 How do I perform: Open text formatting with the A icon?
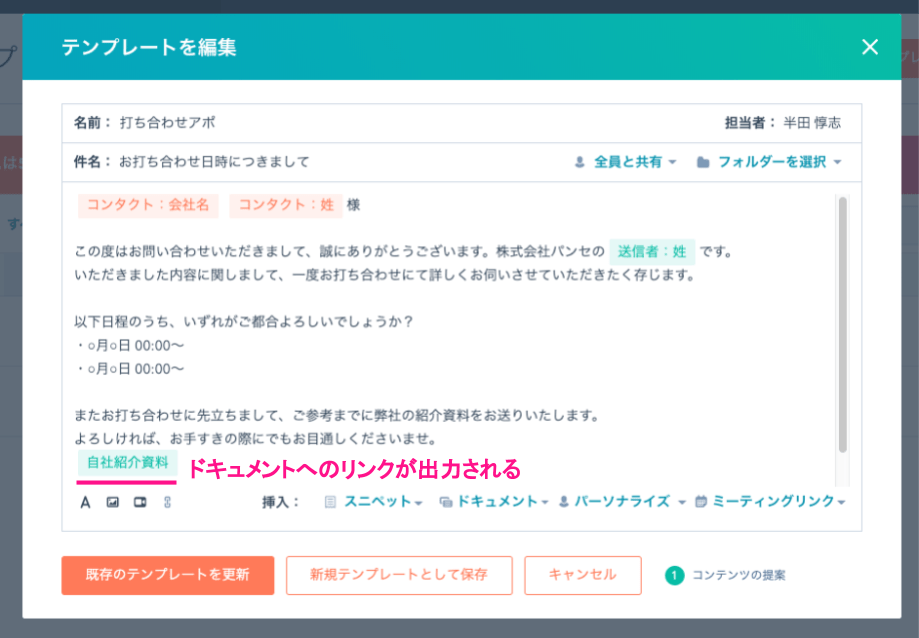pos(85,502)
